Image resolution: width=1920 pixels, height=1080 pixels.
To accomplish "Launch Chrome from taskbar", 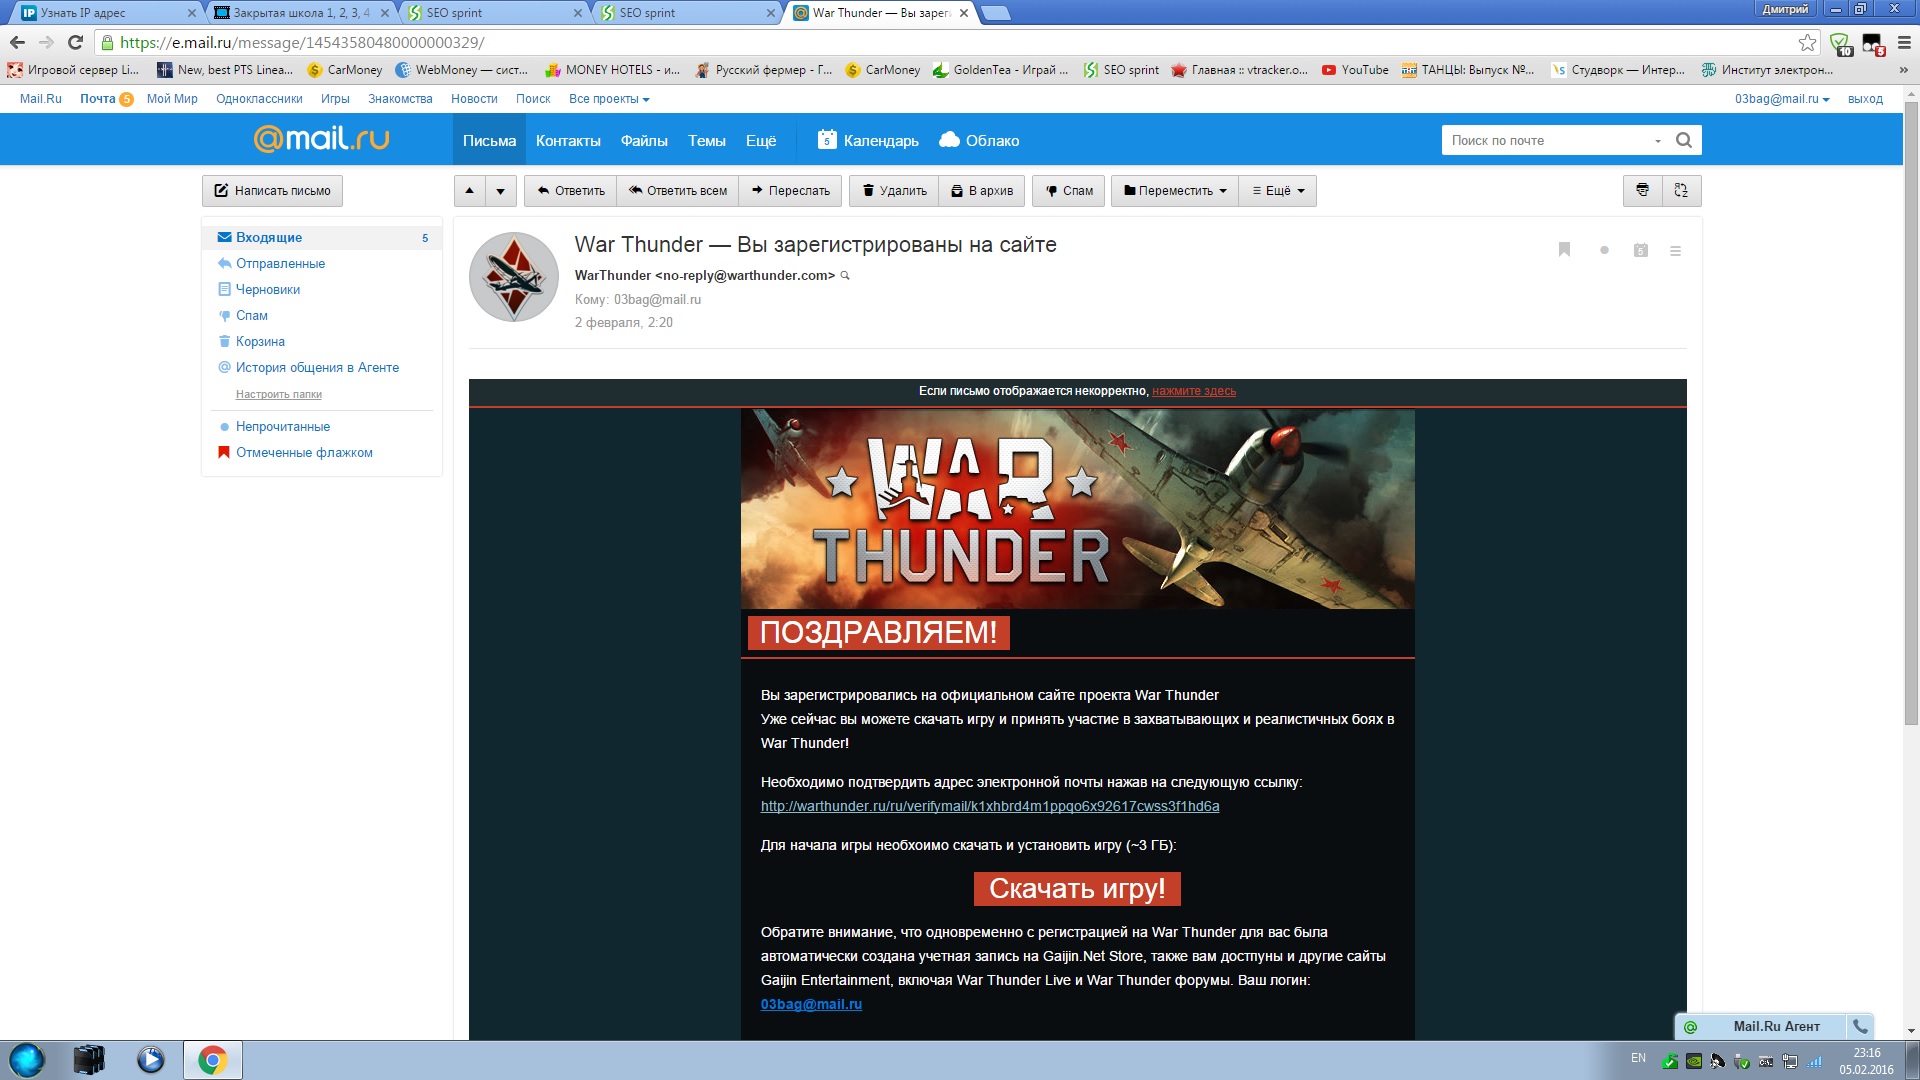I will pos(212,1060).
